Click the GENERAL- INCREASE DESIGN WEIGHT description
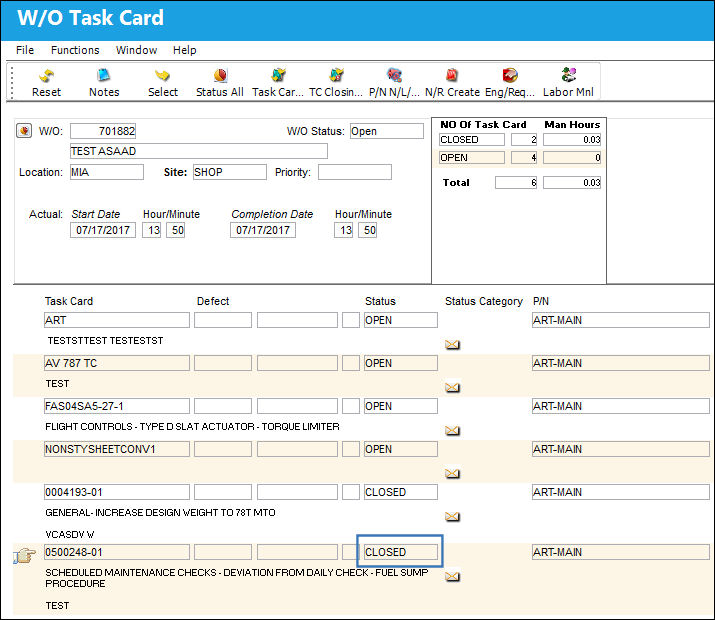 (x=160, y=512)
